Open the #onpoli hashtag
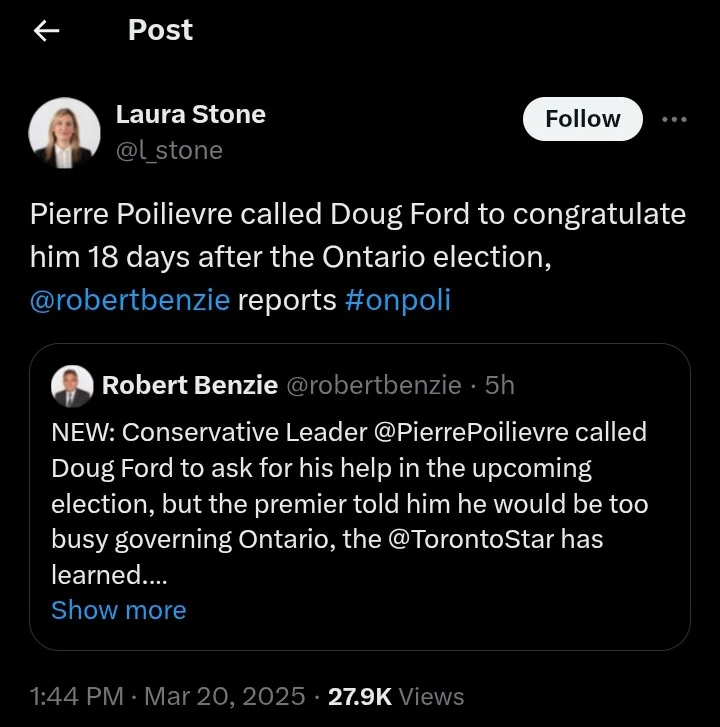The width and height of the screenshot is (720, 727). point(397,300)
